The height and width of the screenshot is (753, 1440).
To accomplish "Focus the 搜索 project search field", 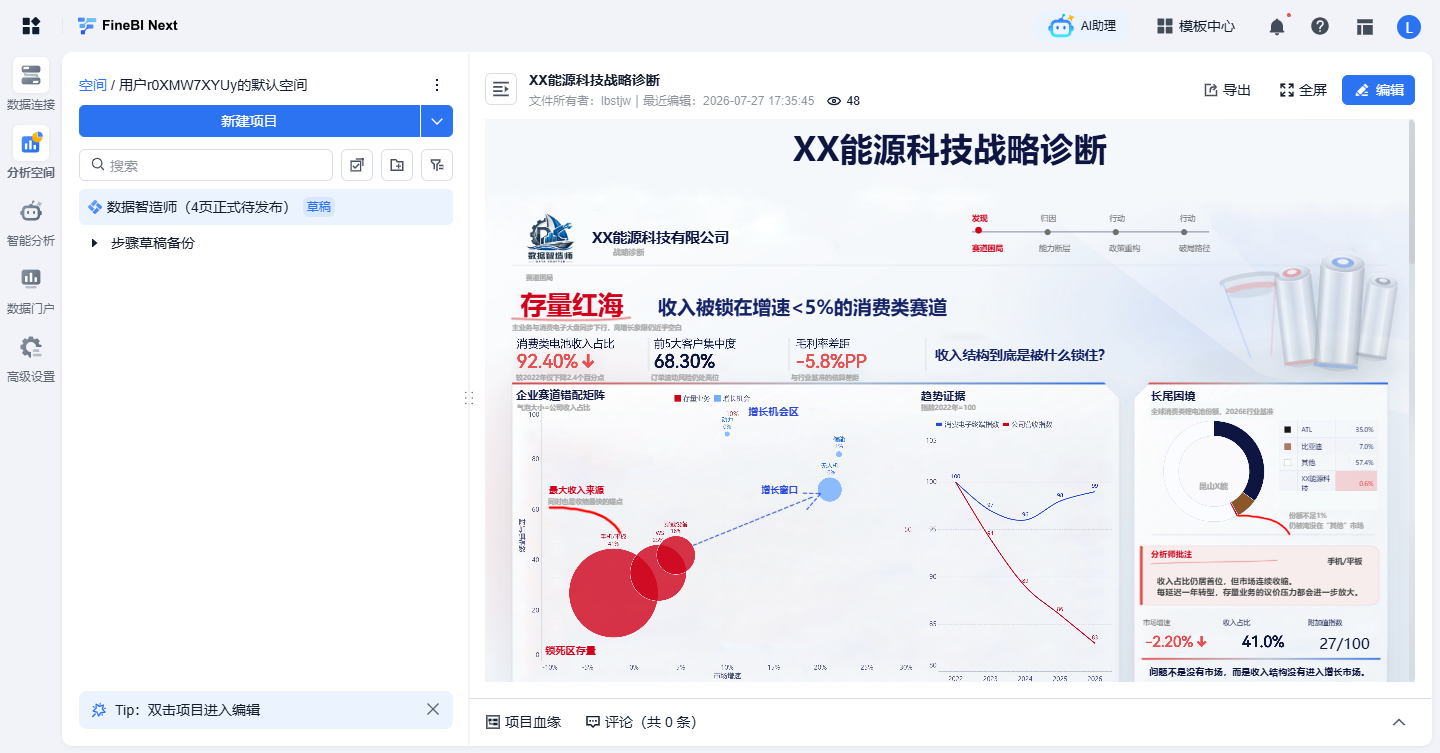I will (206, 165).
